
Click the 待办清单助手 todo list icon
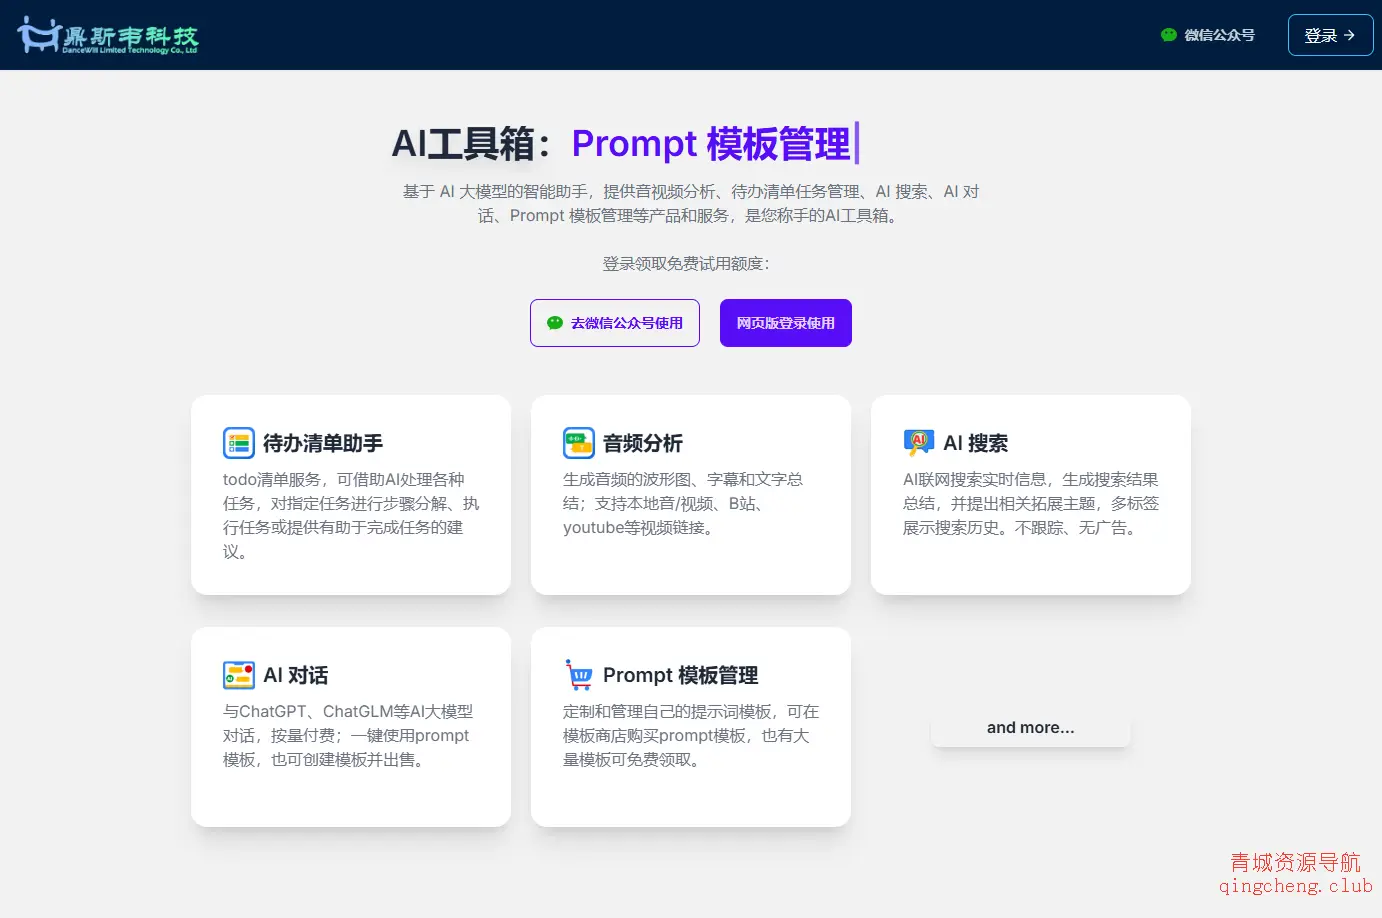238,442
